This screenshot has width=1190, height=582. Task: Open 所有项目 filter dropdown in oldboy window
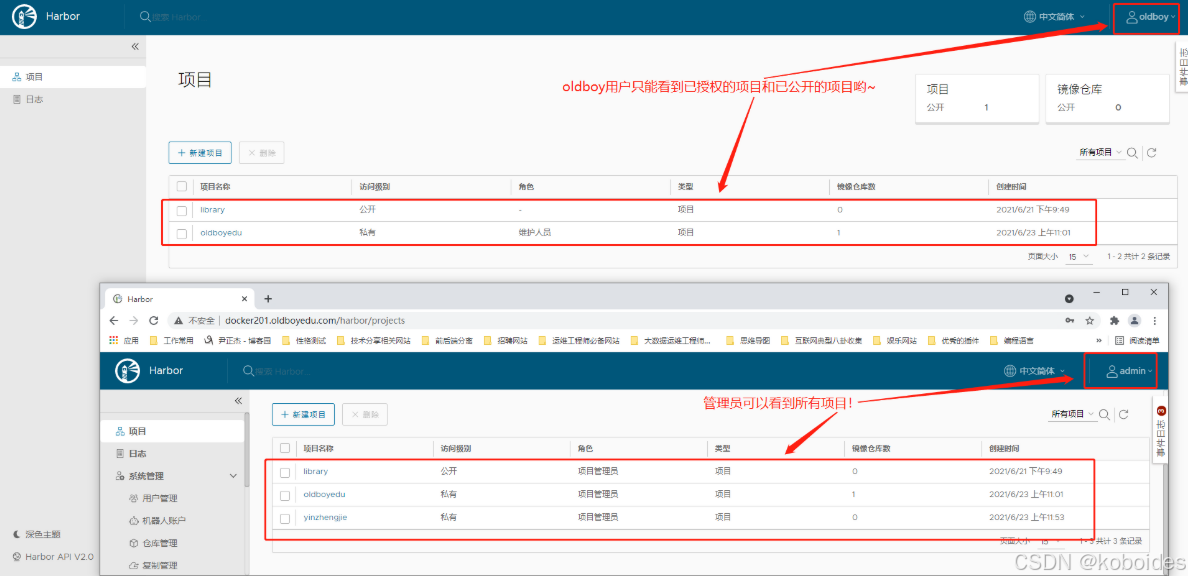click(1100, 153)
